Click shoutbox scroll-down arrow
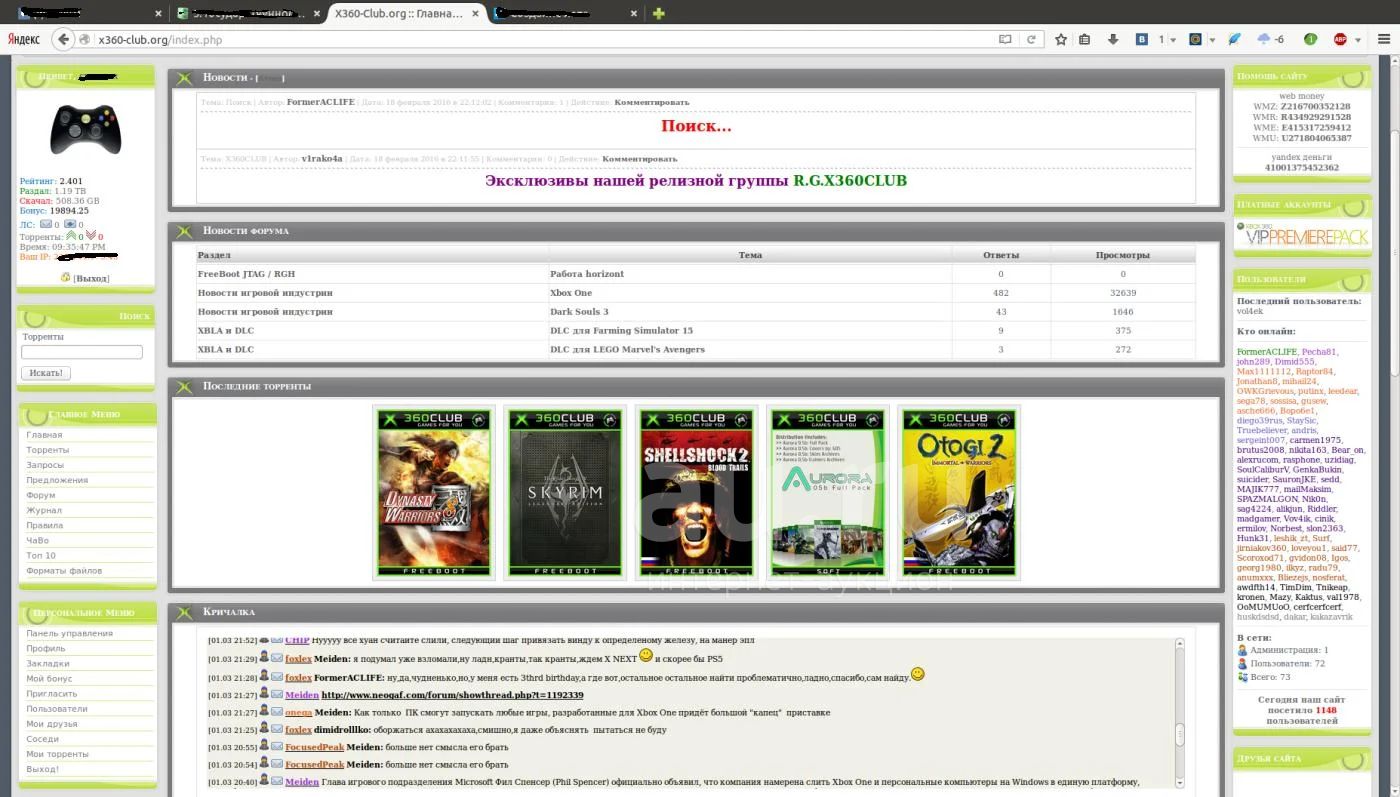1400x797 pixels. pos(1179,782)
